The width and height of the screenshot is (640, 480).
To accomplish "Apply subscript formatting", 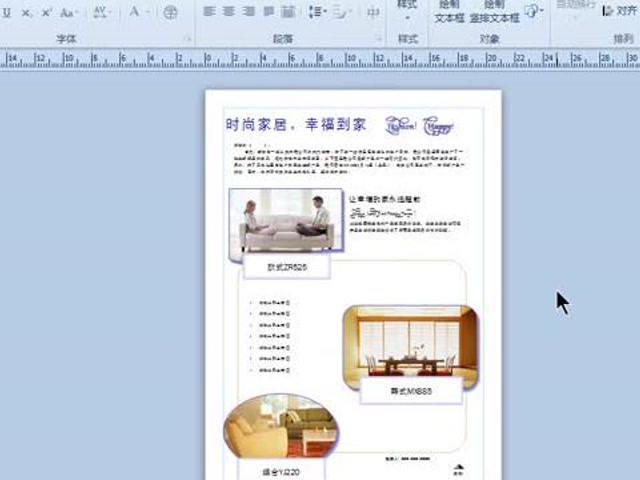I will 27,13.
